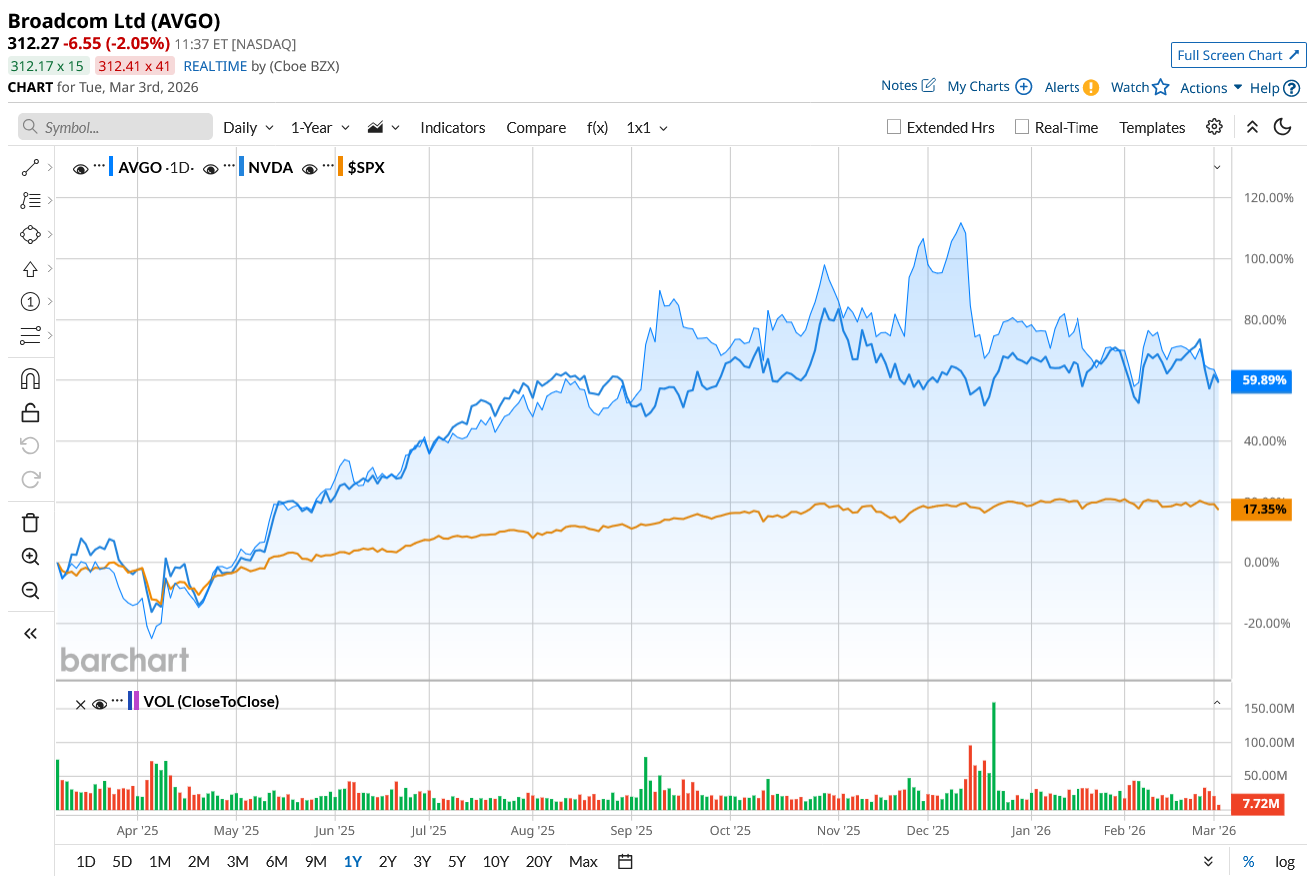Image resolution: width=1308 pixels, height=876 pixels.
Task: Hide the VOL indicator with eye icon
Action: coord(99,704)
